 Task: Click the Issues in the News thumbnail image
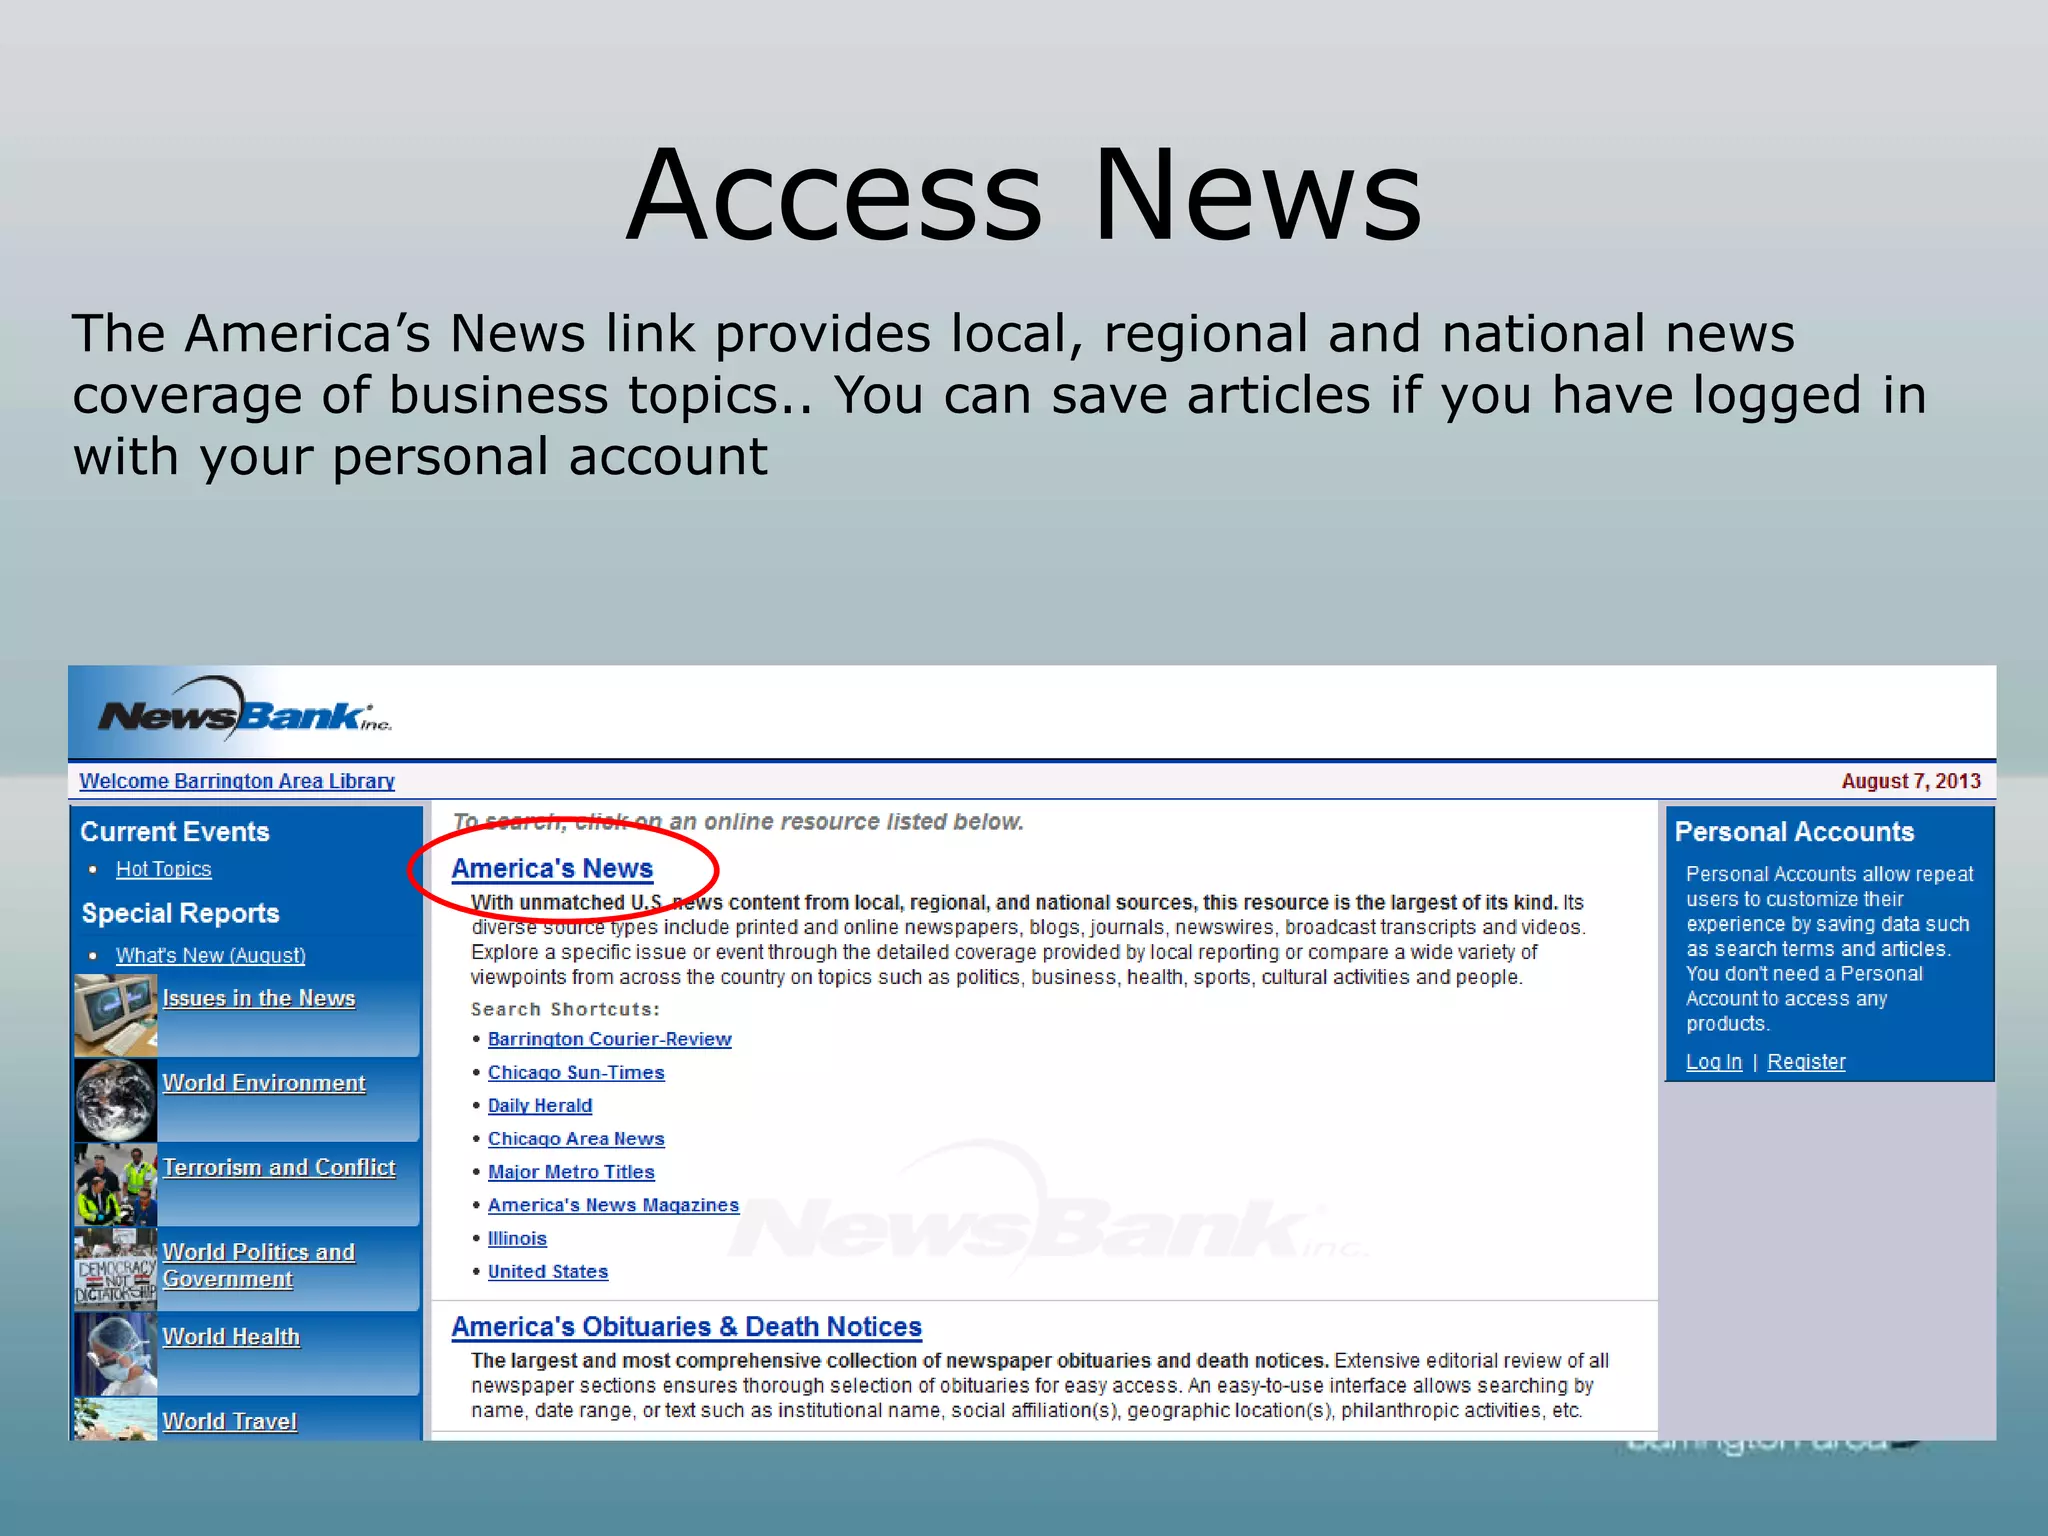(x=116, y=1015)
